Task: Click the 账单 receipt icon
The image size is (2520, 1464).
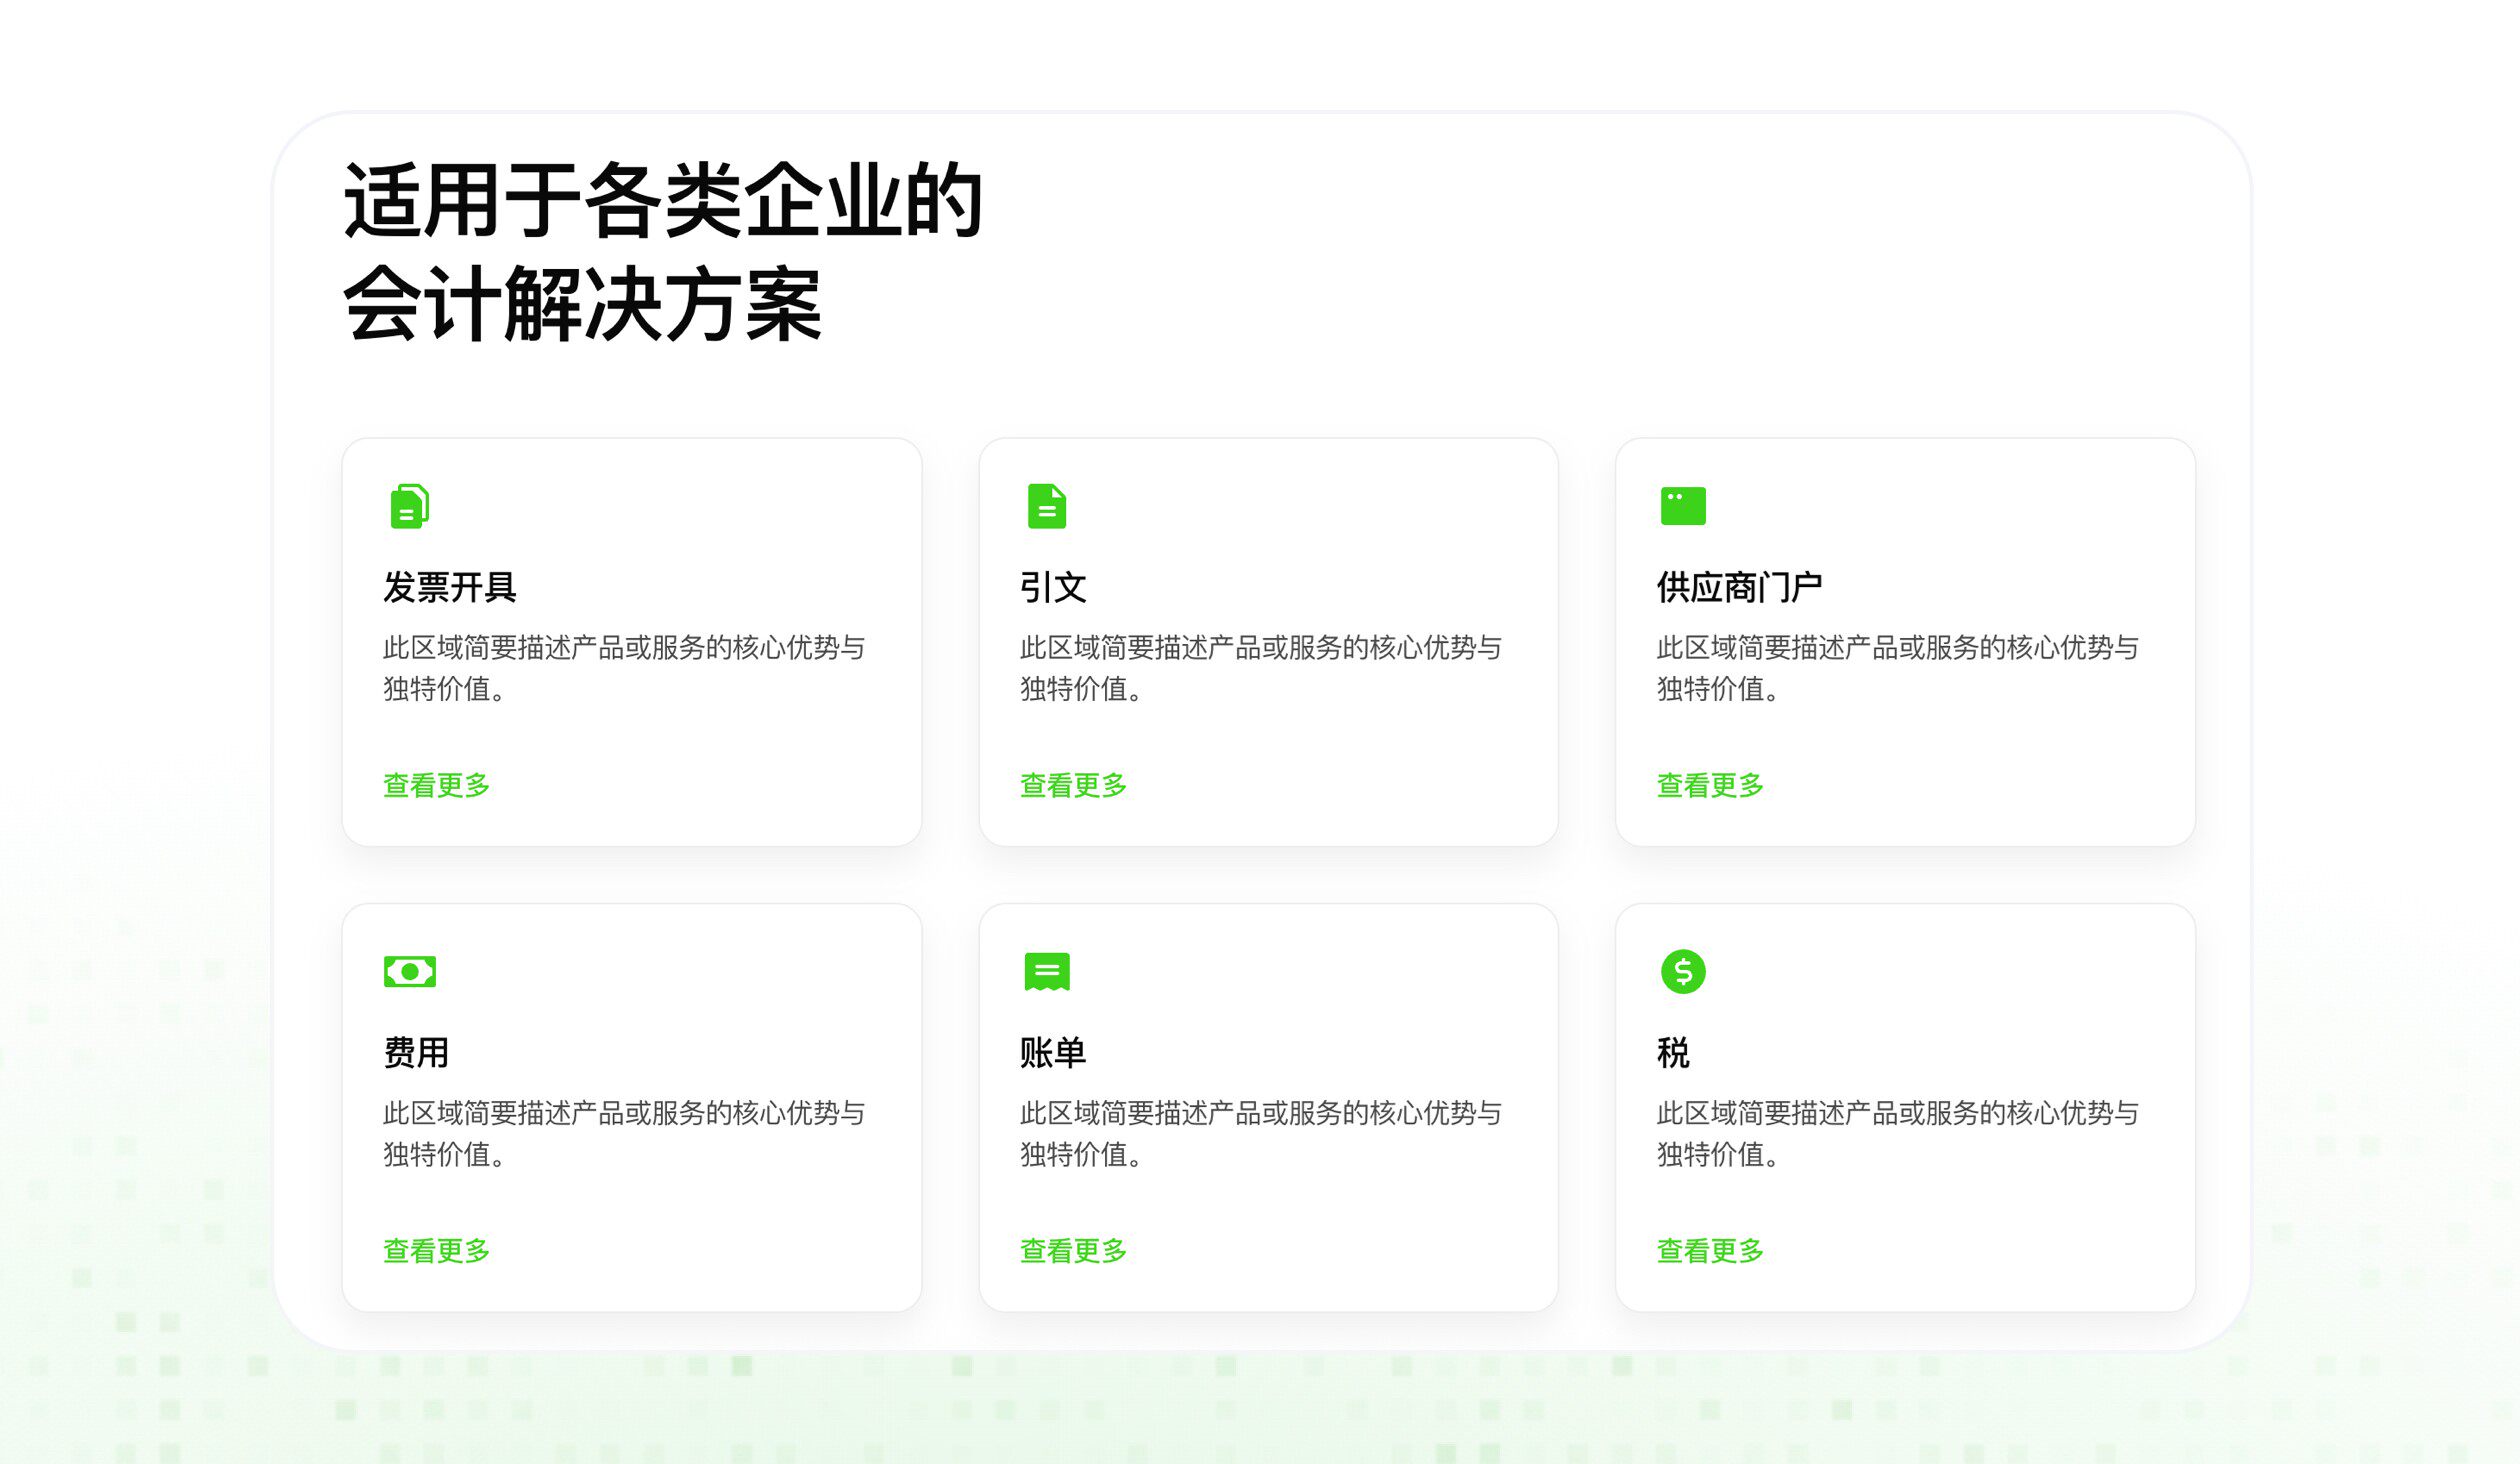Action: (1046, 971)
